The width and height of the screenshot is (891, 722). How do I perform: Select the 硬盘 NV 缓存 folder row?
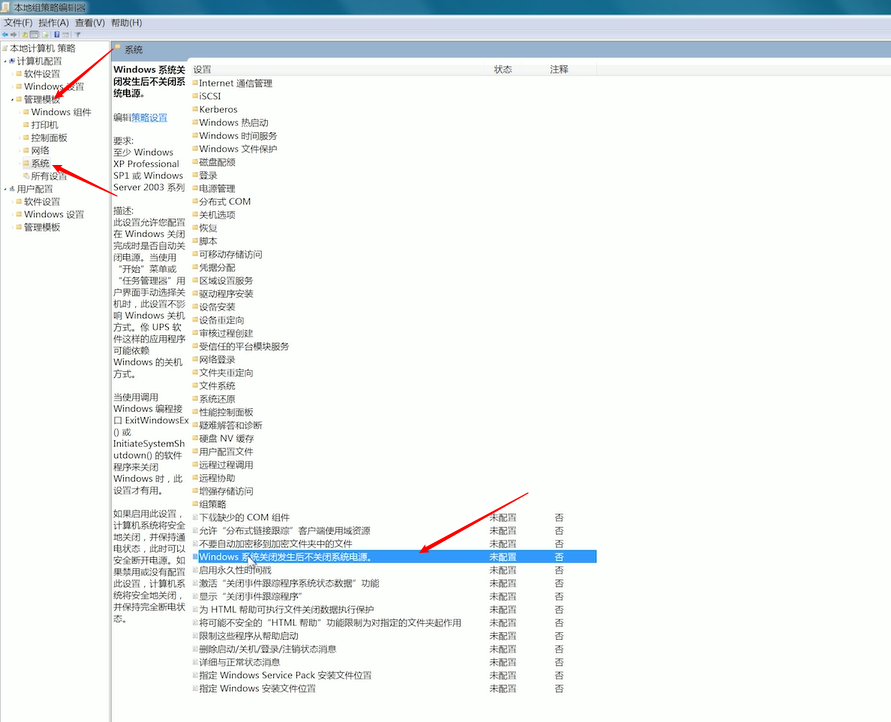(x=226, y=439)
